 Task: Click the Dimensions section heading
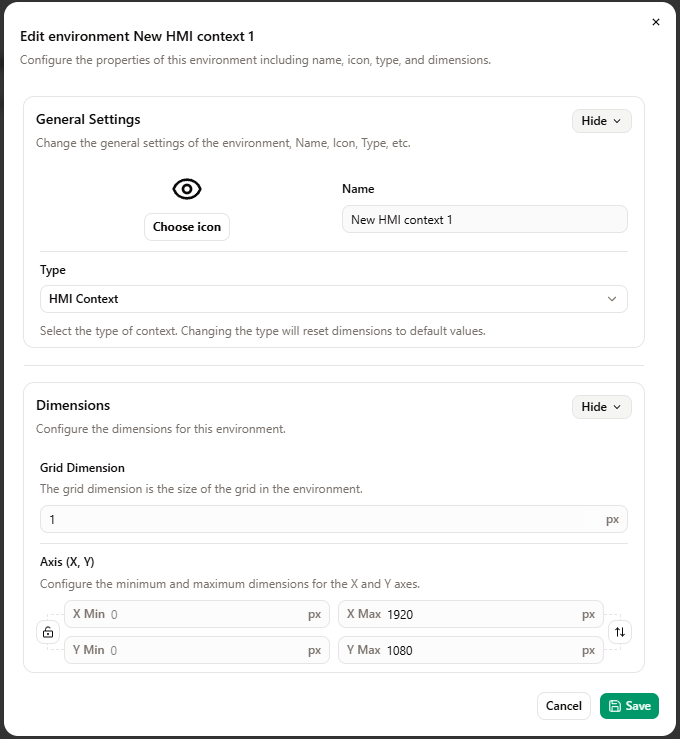73,405
